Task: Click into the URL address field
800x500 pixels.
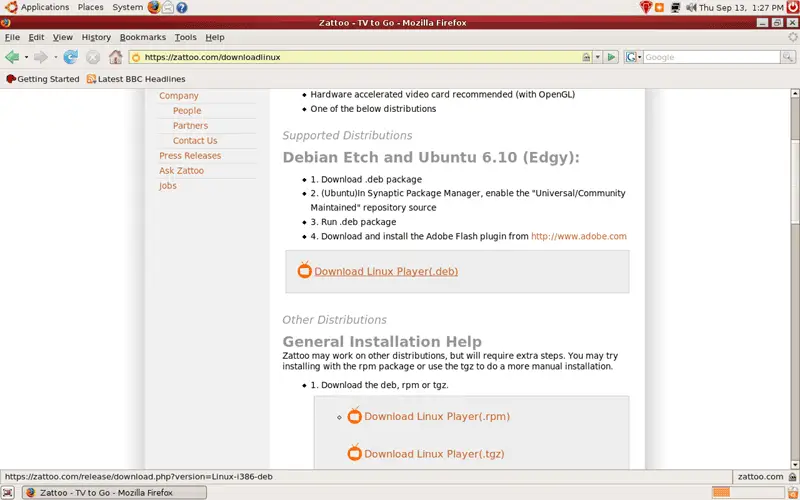Action: (362, 57)
